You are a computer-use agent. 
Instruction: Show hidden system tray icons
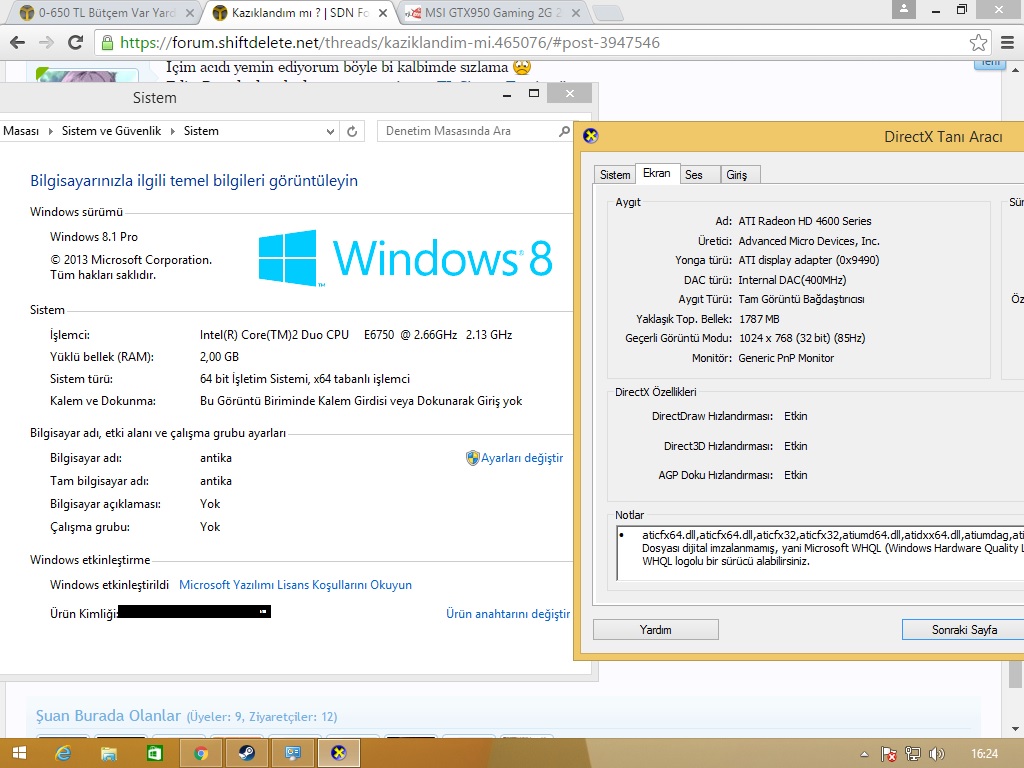[x=864, y=753]
